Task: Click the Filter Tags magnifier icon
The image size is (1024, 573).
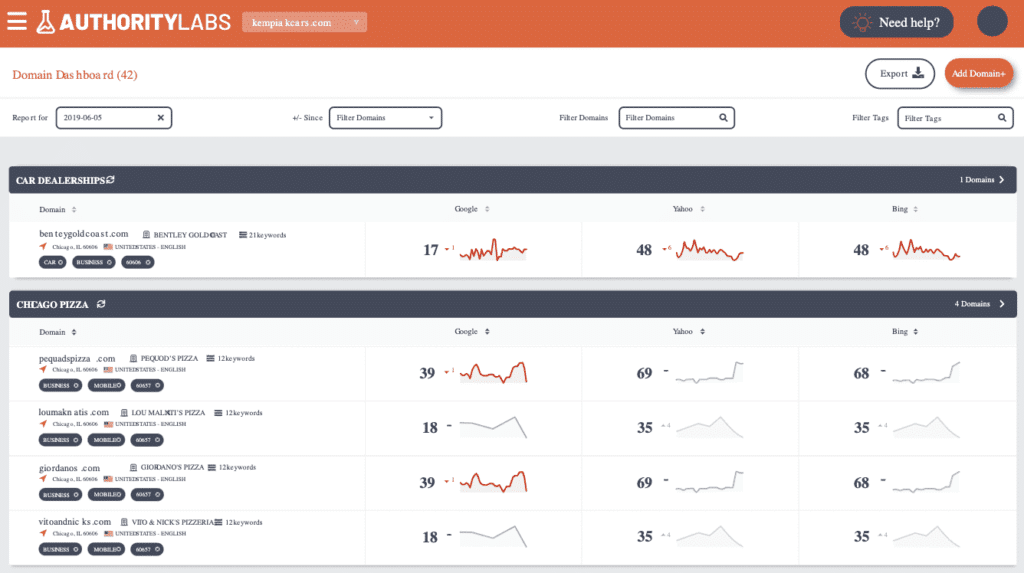Action: tap(1002, 118)
